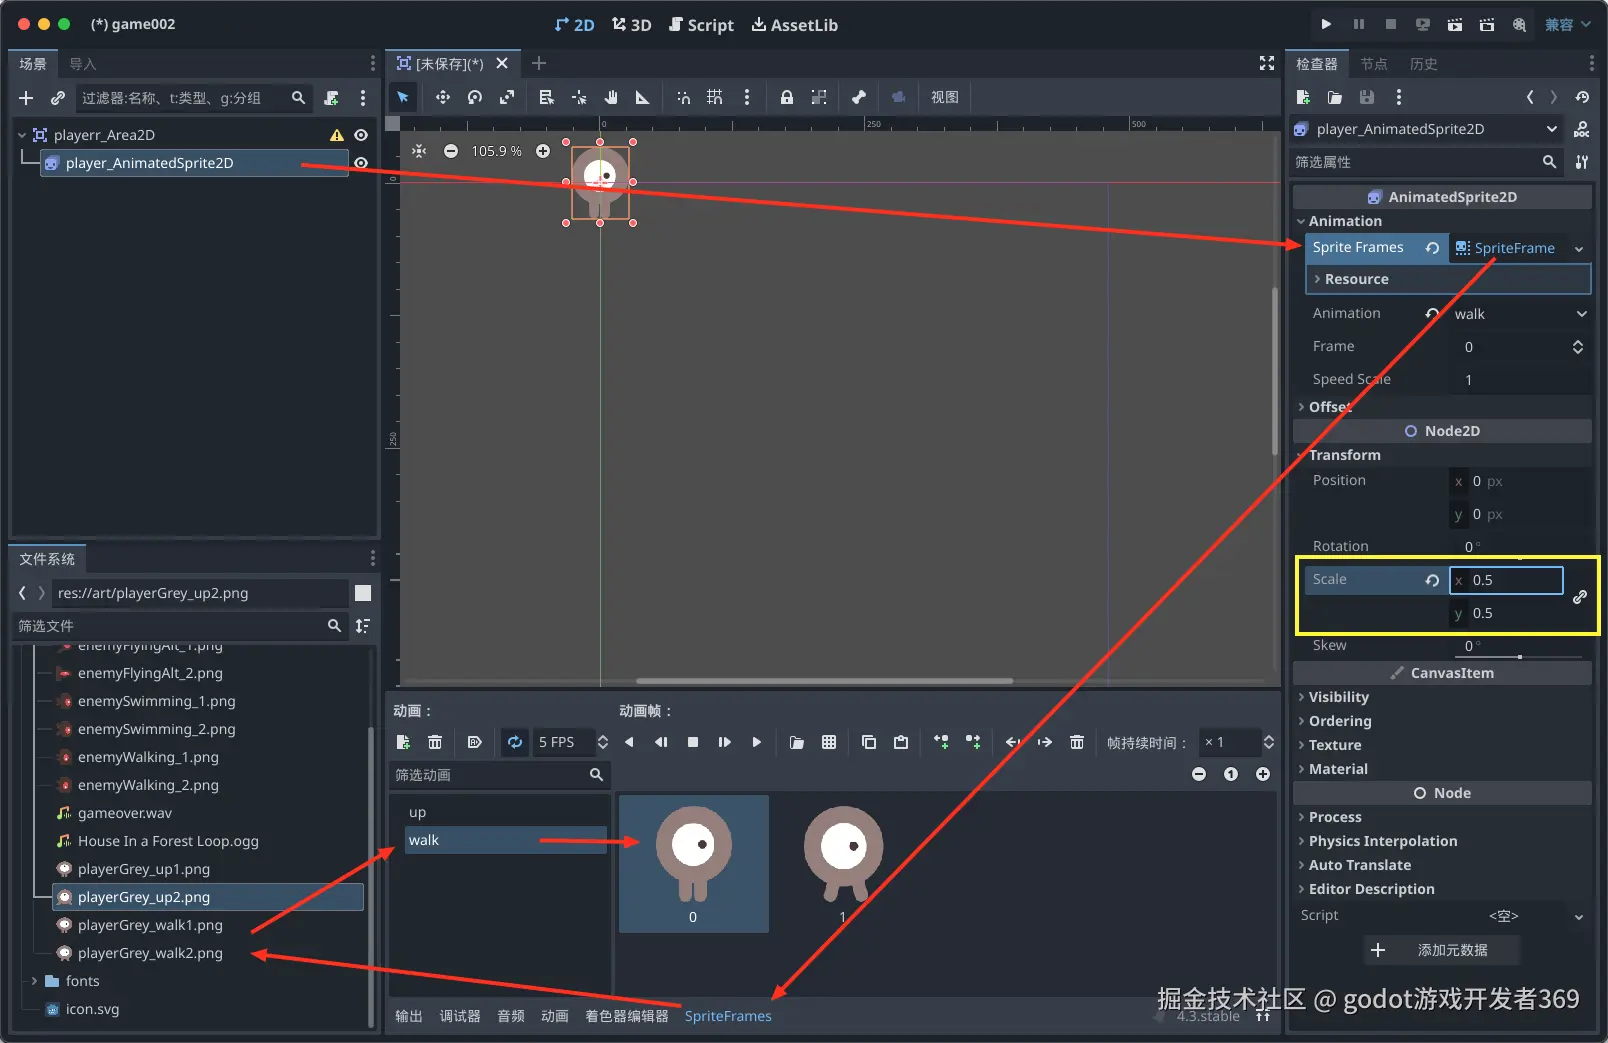Viewport: 1608px width, 1043px height.
Task: Select animation frame 1 thumbnail
Action: [843, 864]
